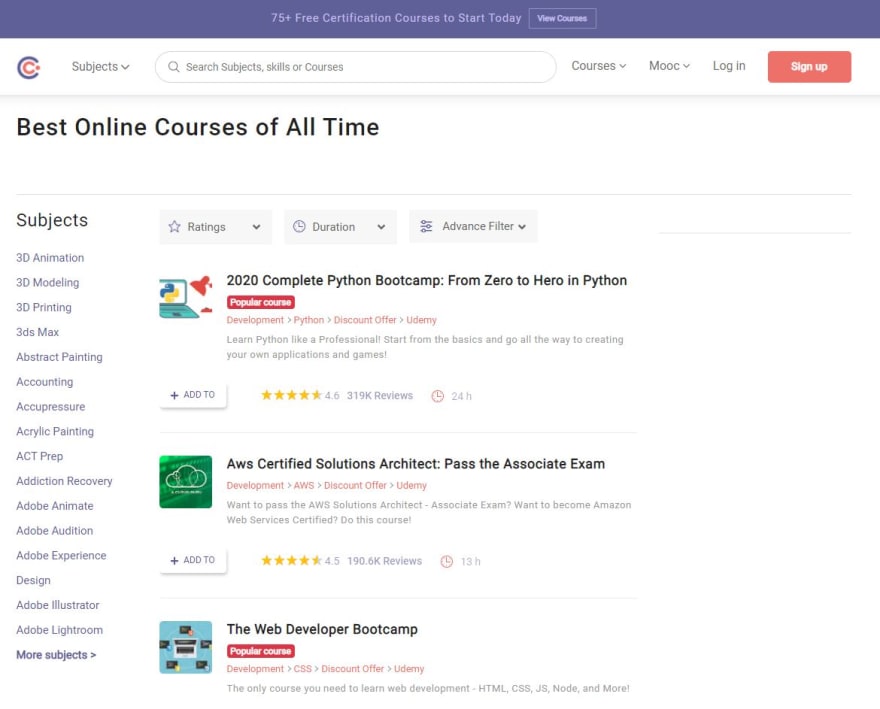This screenshot has width=880, height=709.
Task: Select 3ds Max subject
Action: pyautogui.click(x=38, y=332)
